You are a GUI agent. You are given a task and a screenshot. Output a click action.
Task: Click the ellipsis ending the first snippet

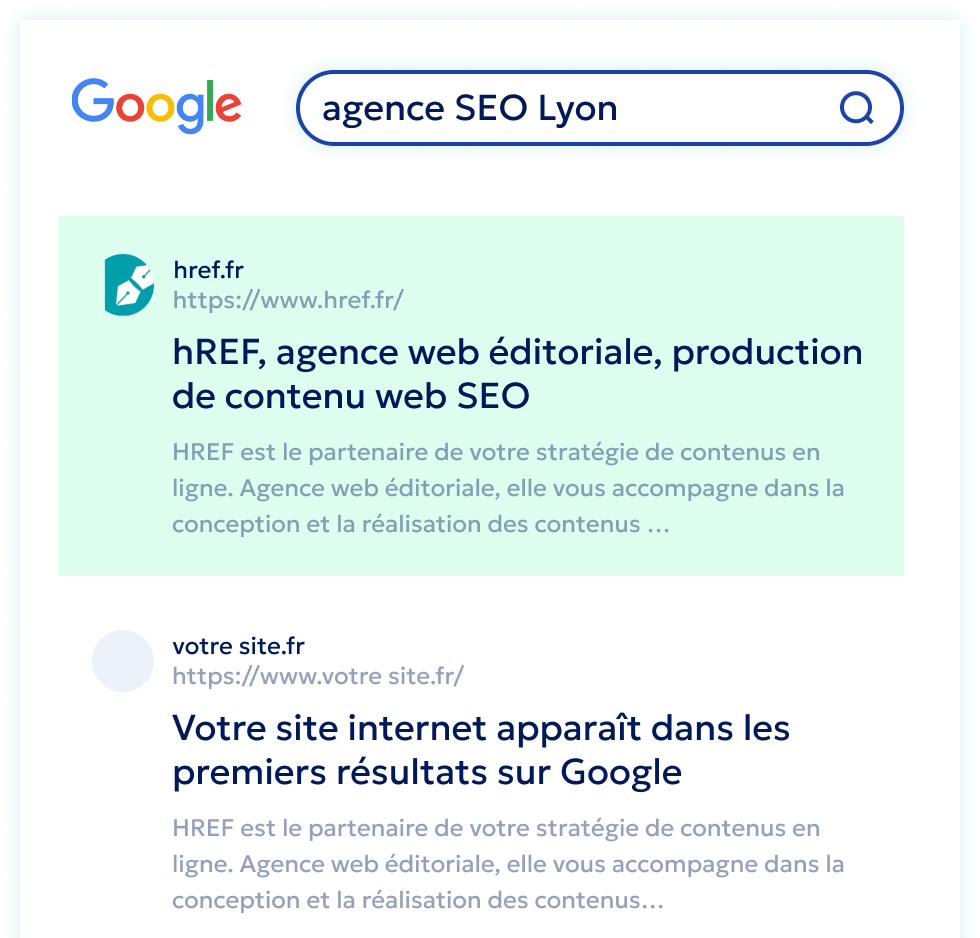[658, 526]
